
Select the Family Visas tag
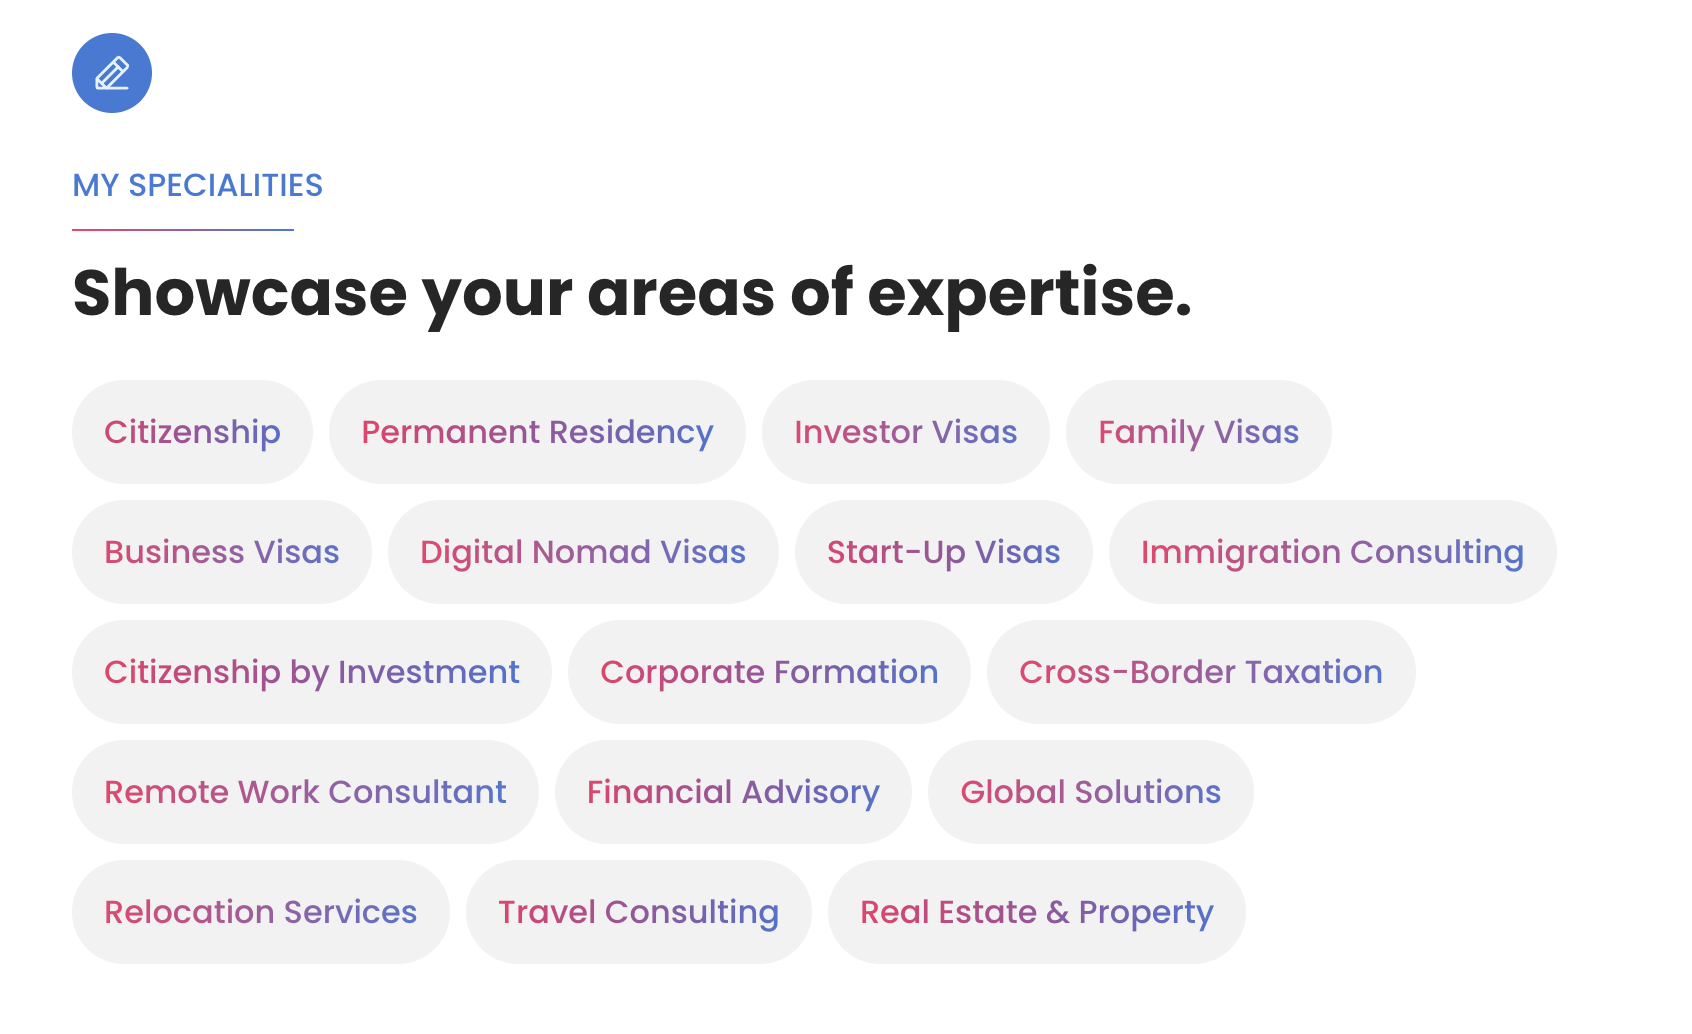tap(1199, 432)
